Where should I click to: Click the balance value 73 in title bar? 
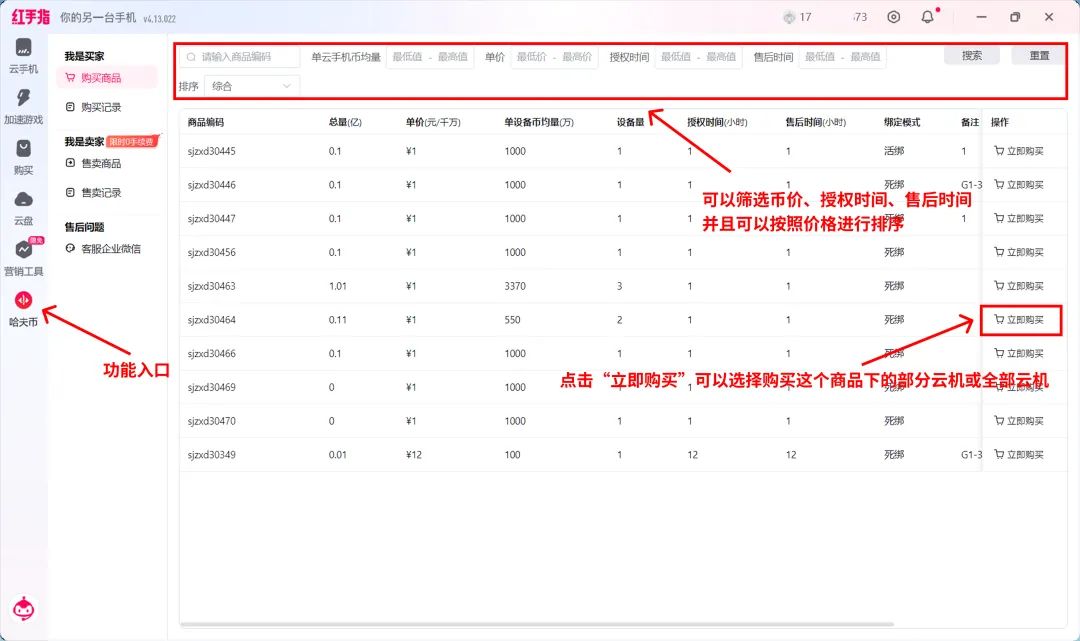pos(860,17)
